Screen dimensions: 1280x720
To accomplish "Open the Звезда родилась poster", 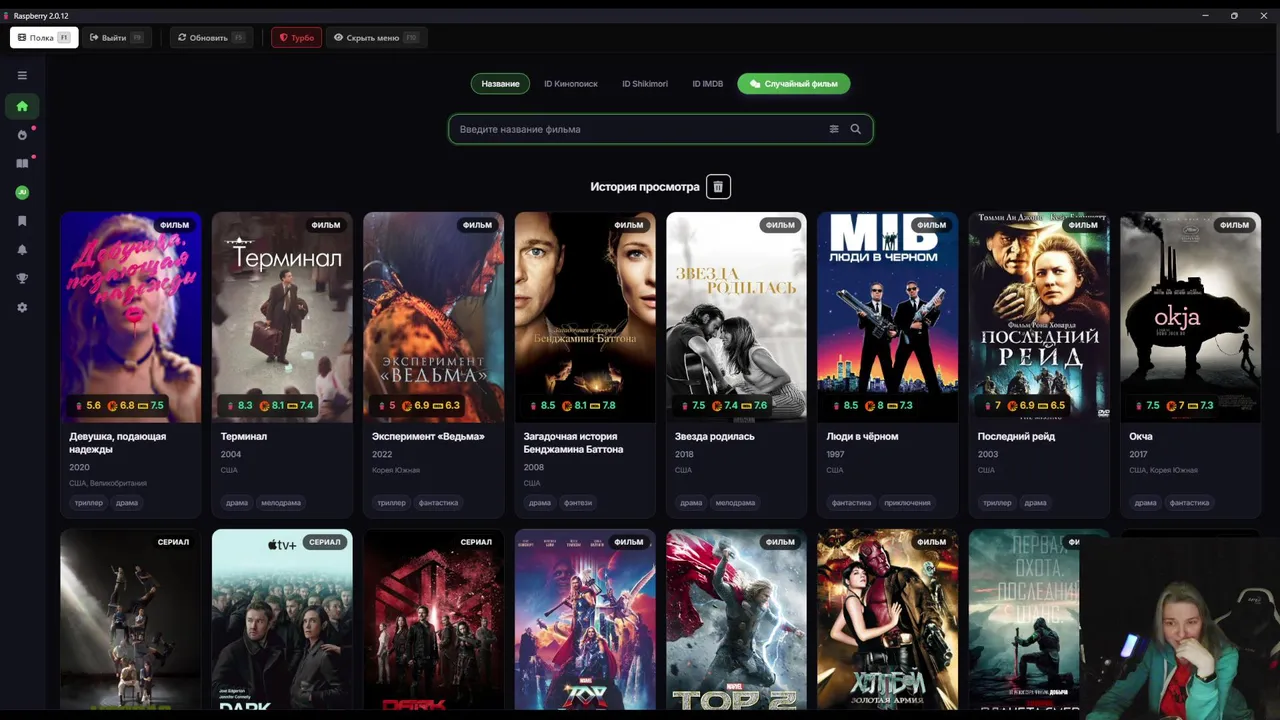I will (x=736, y=317).
